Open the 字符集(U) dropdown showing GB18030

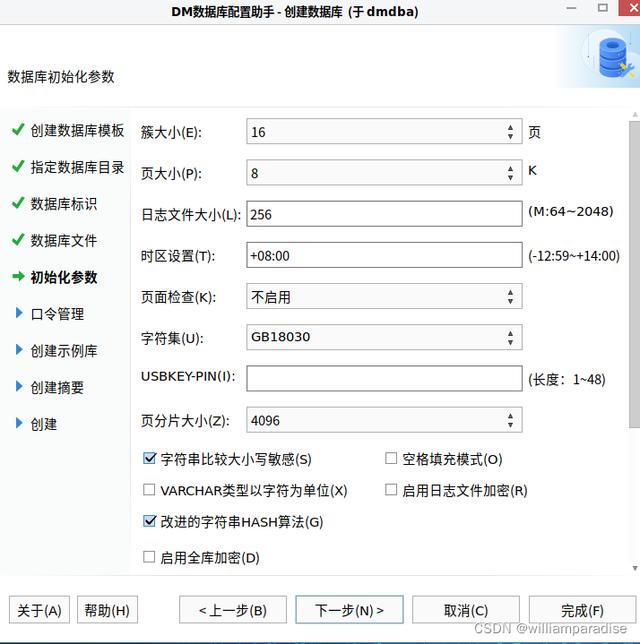[x=384, y=337]
